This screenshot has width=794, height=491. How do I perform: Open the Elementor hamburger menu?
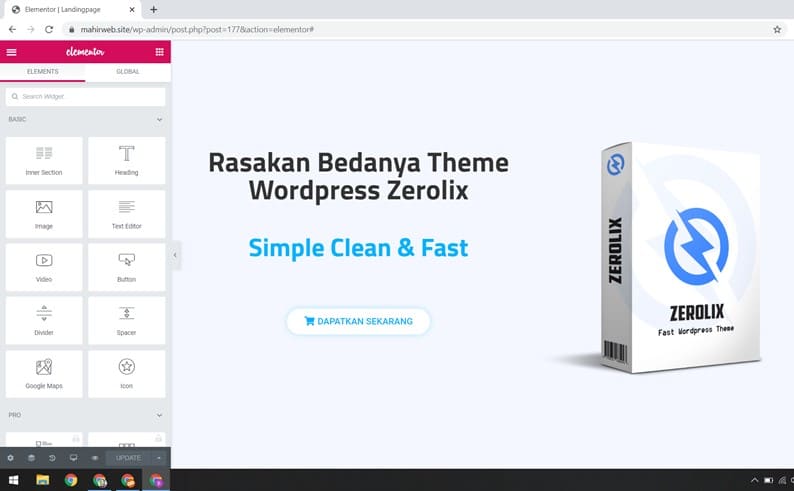(12, 52)
